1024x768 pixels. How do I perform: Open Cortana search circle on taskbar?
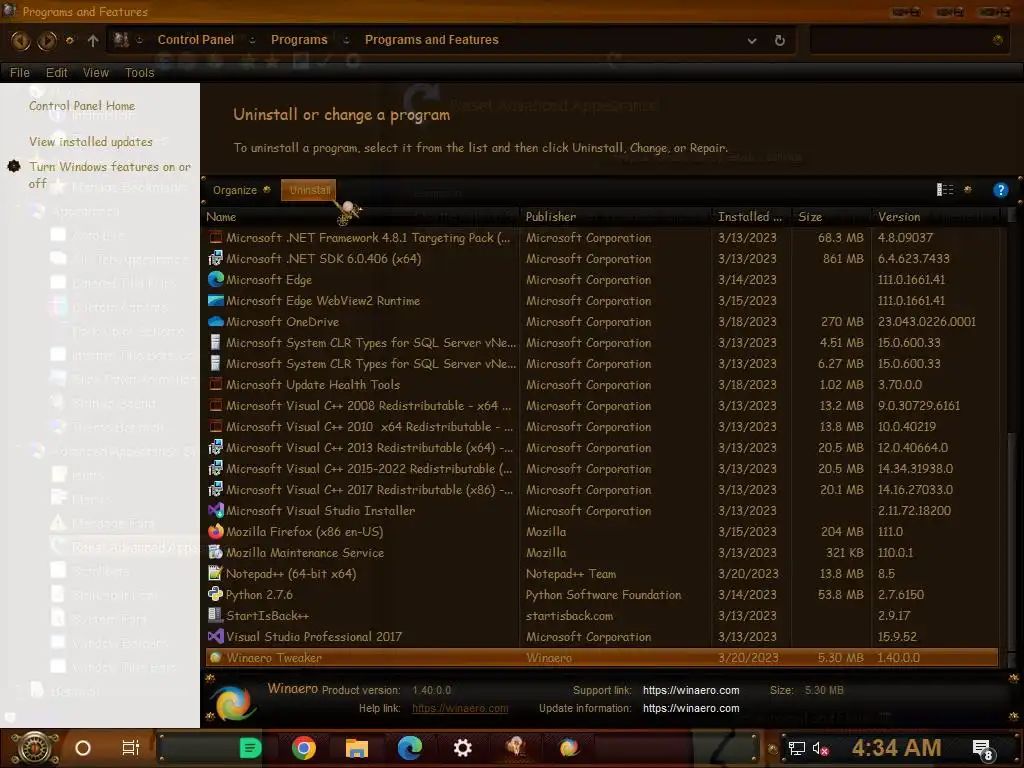pyautogui.click(x=83, y=748)
